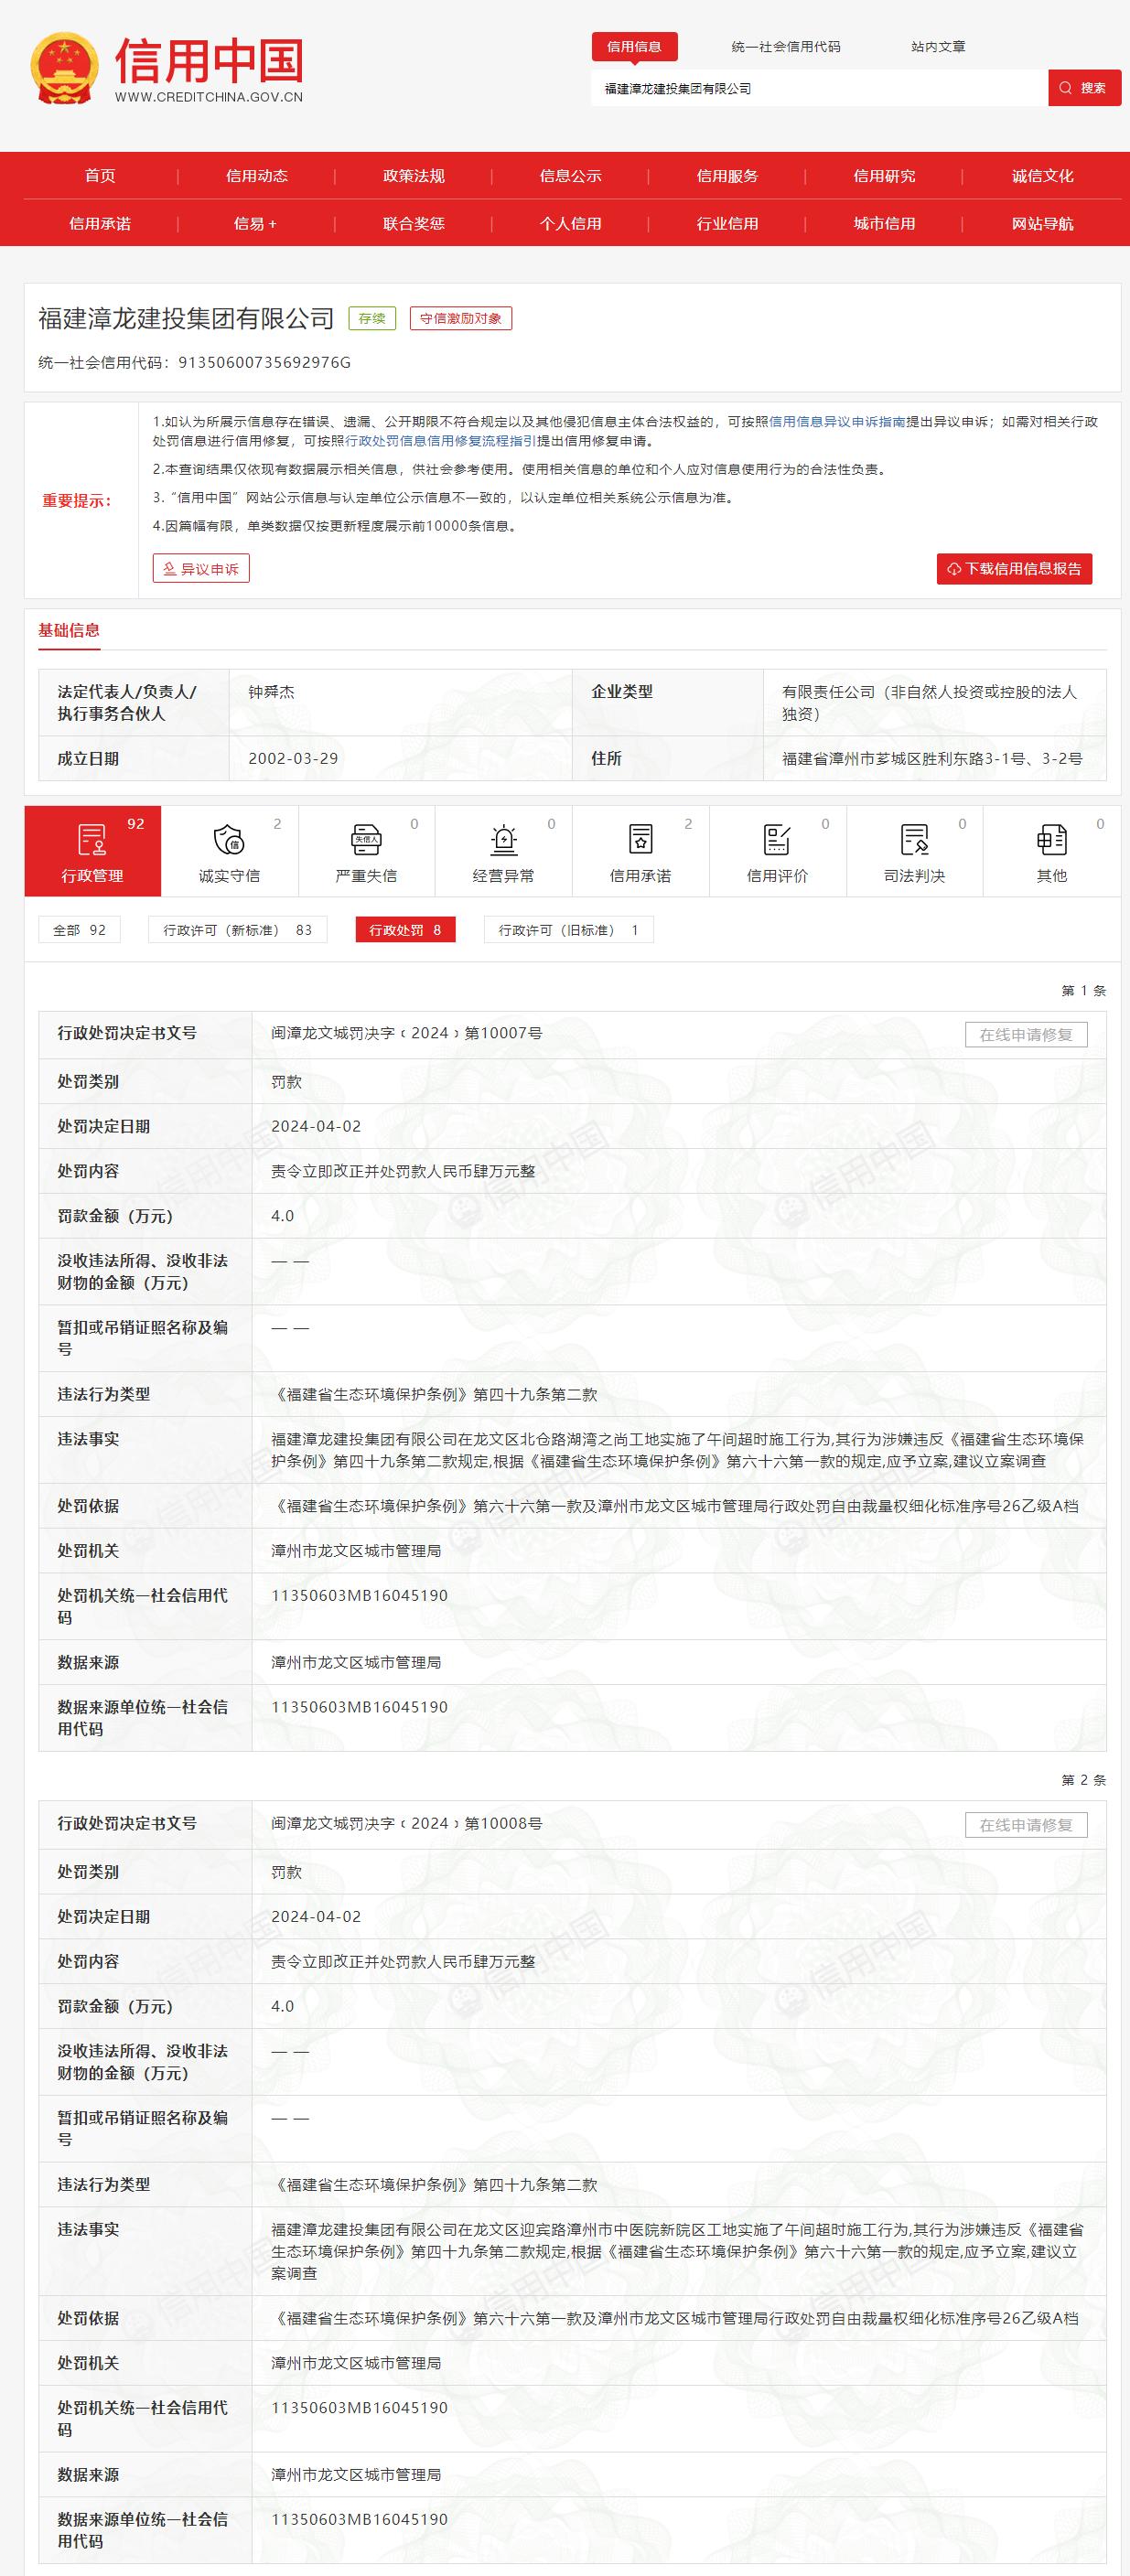Open the 信用承诺 navigation item
Viewport: 1130px width, 2576px height.
[100, 223]
